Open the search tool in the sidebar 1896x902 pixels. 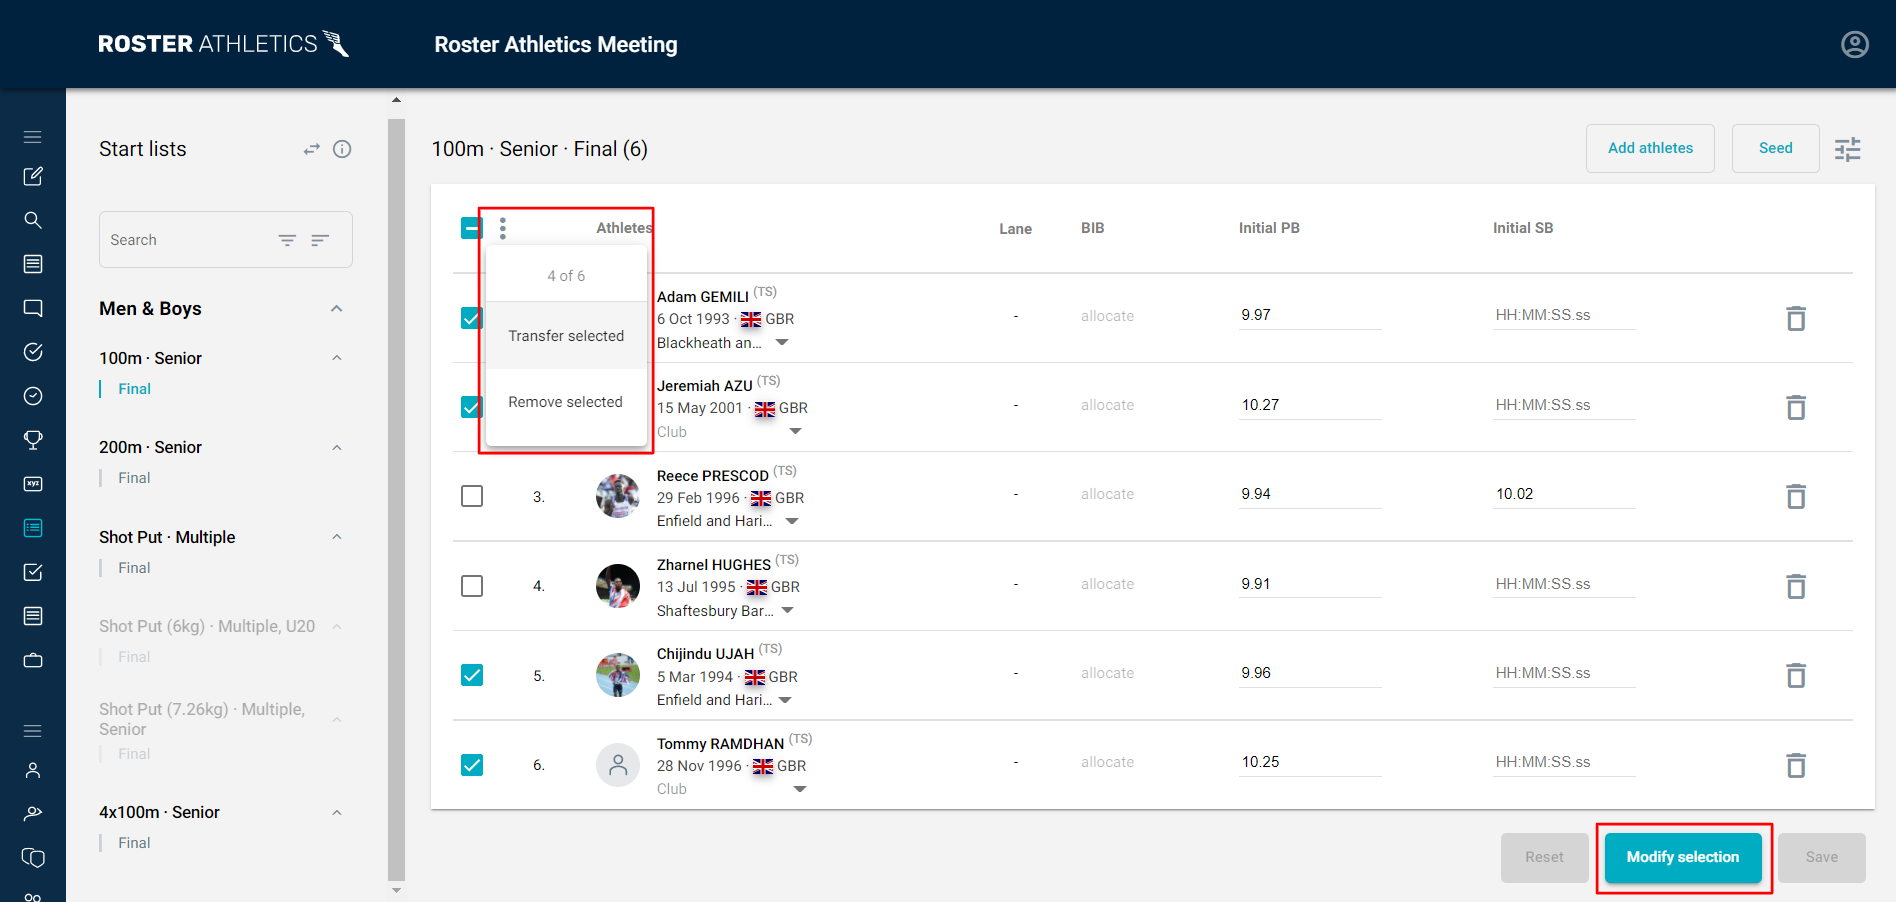[33, 220]
